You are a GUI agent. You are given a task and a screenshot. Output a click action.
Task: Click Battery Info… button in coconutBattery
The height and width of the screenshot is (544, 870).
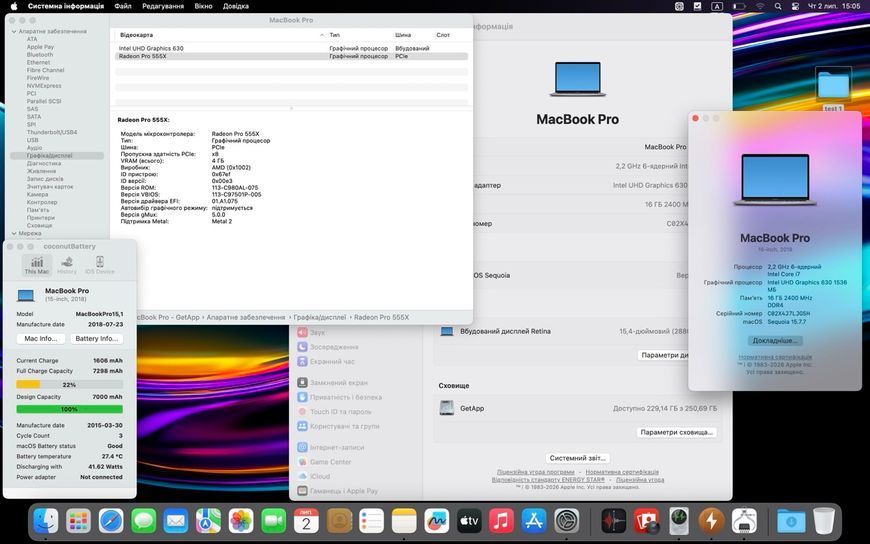point(97,339)
